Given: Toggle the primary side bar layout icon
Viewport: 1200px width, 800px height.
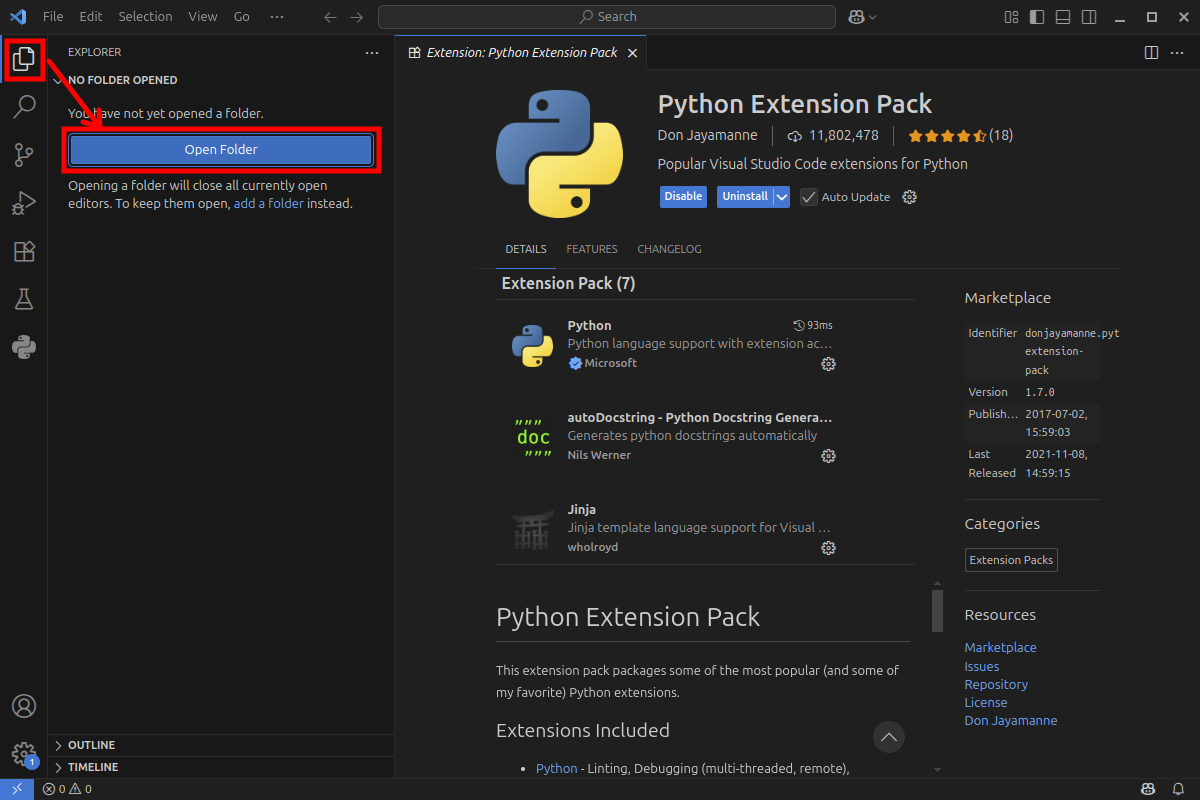Looking at the screenshot, I should pos(1037,17).
